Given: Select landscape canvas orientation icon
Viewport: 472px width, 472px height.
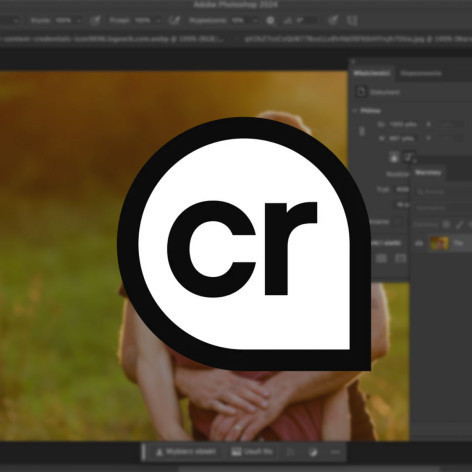Looking at the screenshot, I should (409, 157).
